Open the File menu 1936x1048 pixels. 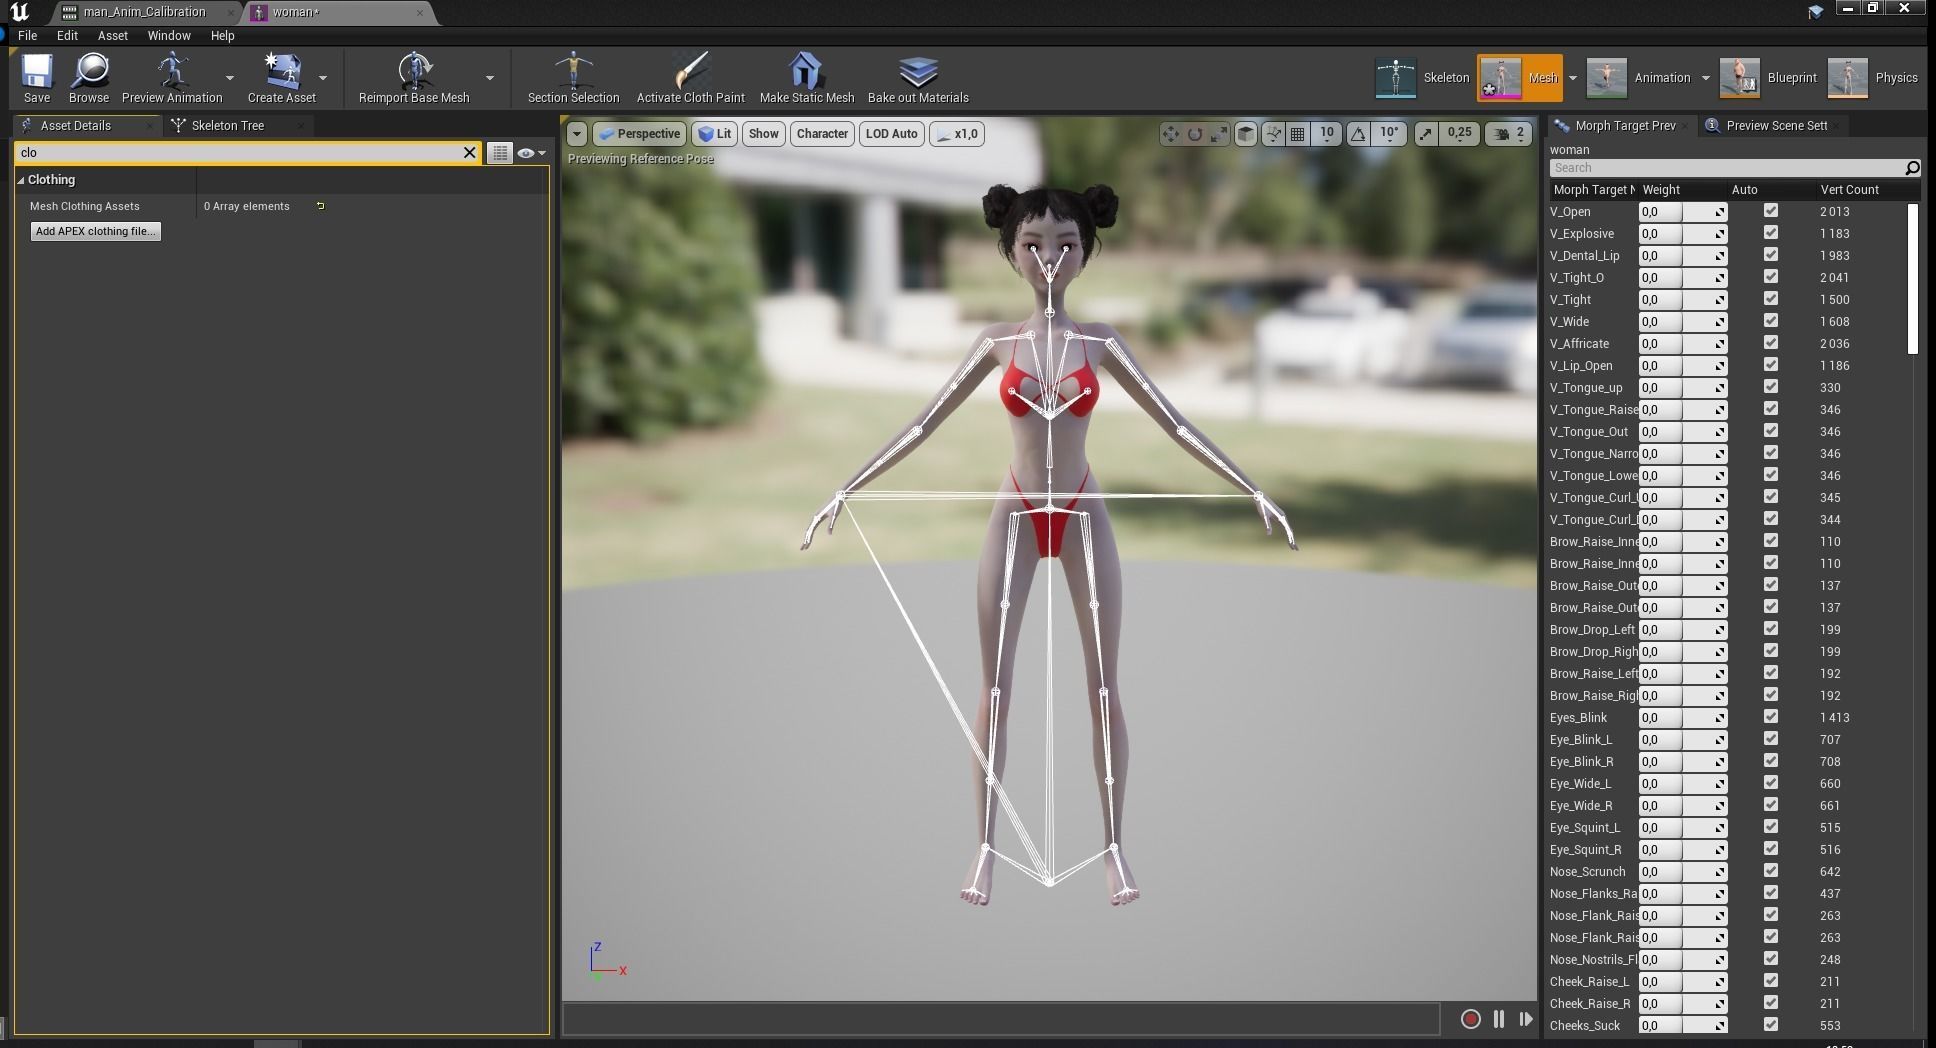[28, 36]
